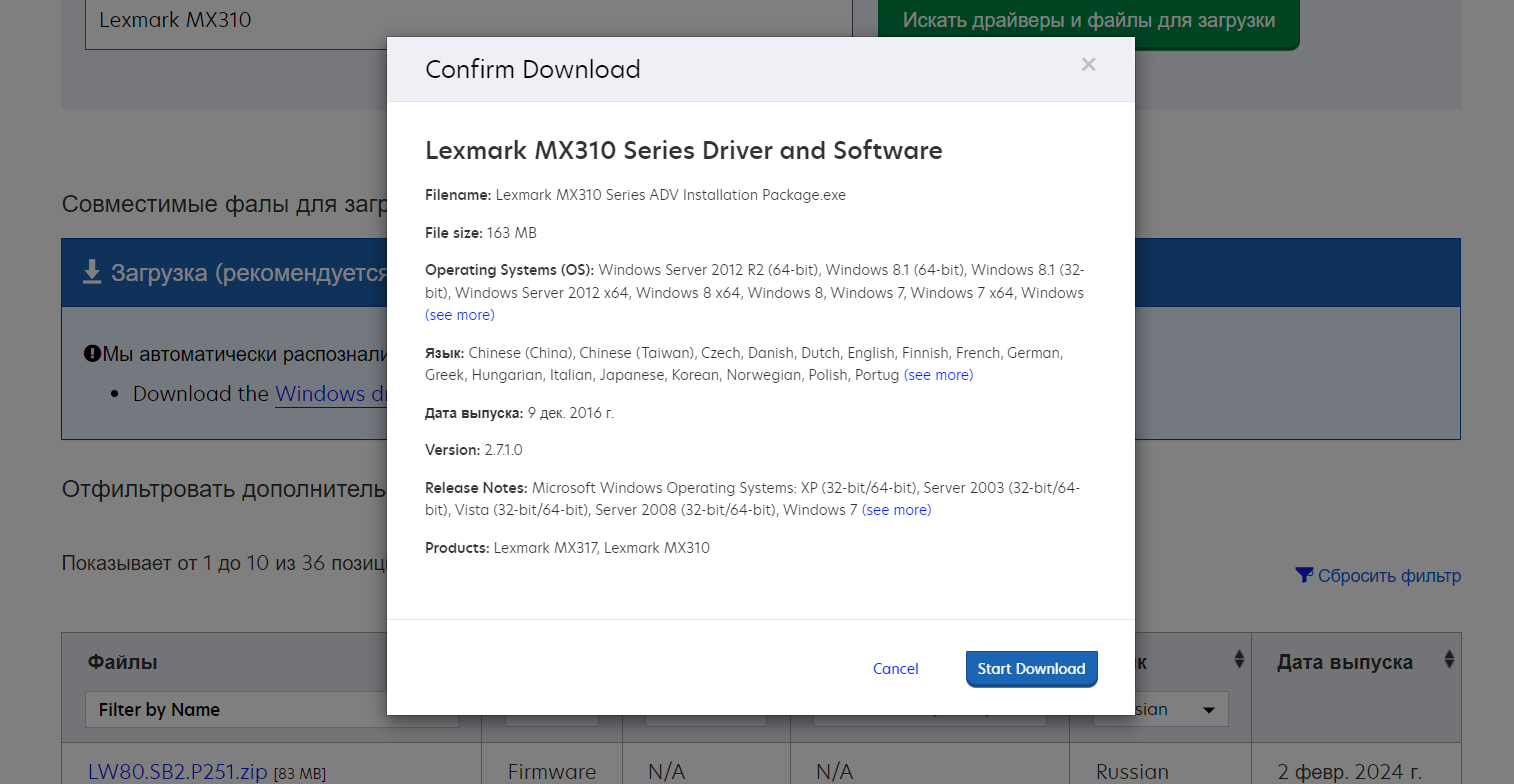The height and width of the screenshot is (784, 1514).
Task: Open the Windows driver link
Action: (x=332, y=394)
